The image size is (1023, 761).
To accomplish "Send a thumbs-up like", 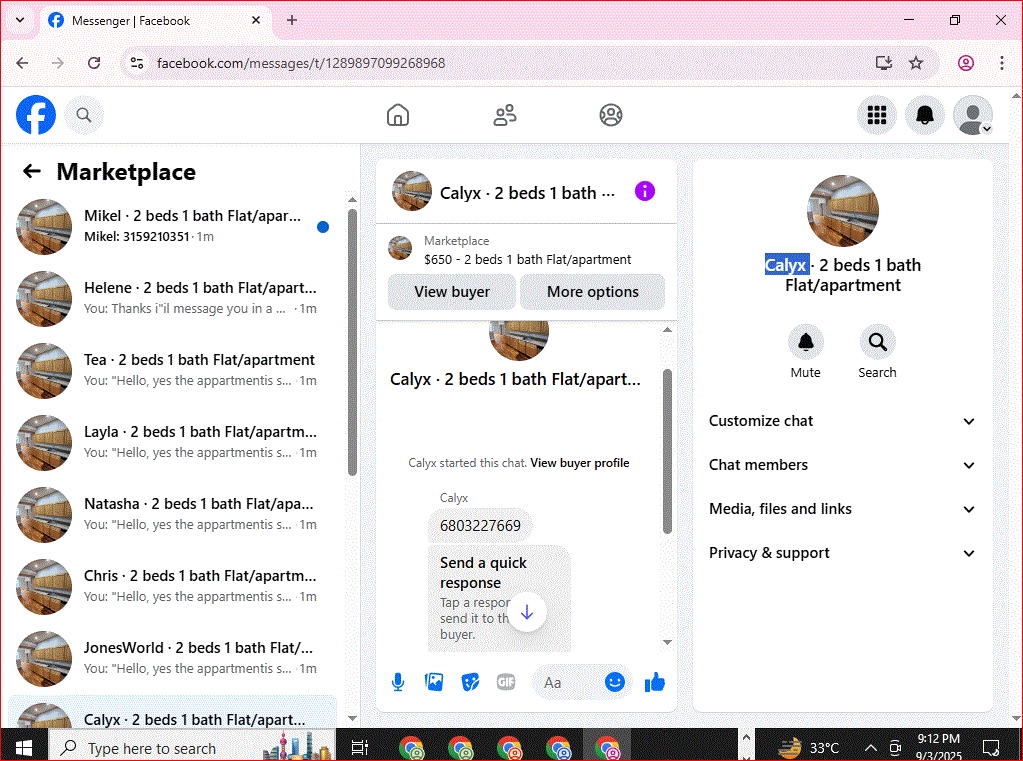I will click(x=654, y=683).
